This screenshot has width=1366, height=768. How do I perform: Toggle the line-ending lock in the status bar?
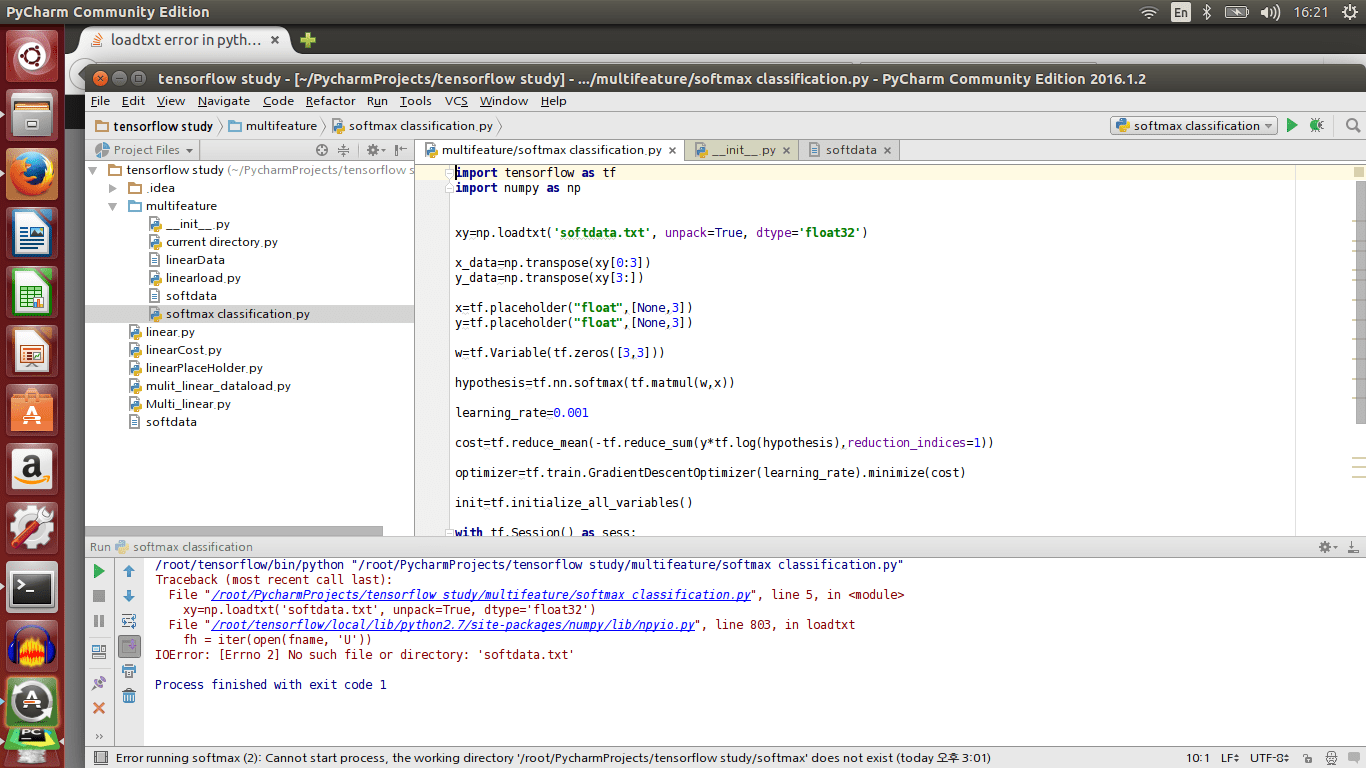pyautogui.click(x=1308, y=758)
